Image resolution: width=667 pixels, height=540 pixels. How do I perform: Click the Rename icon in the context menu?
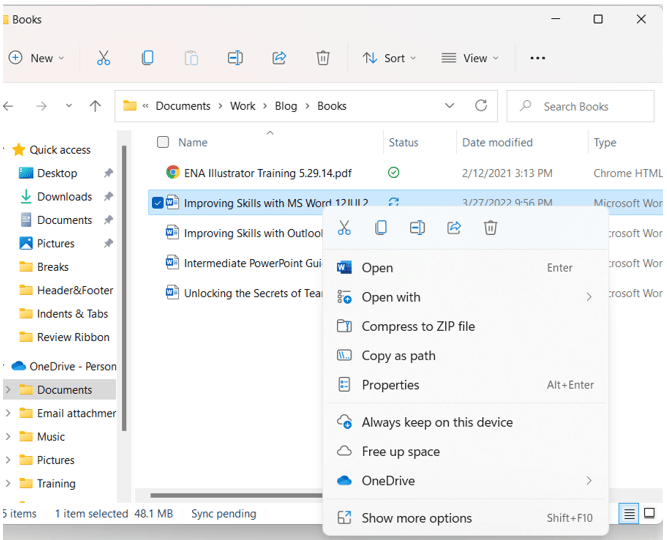tap(417, 228)
